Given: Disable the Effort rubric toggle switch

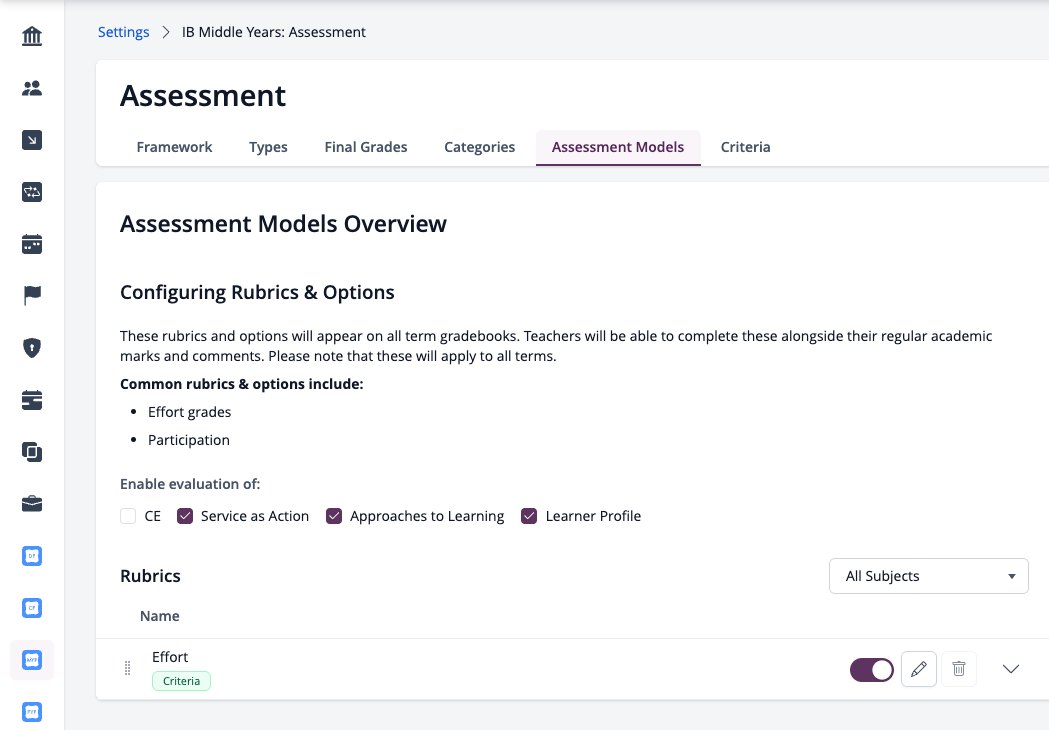Looking at the screenshot, I should tap(872, 670).
